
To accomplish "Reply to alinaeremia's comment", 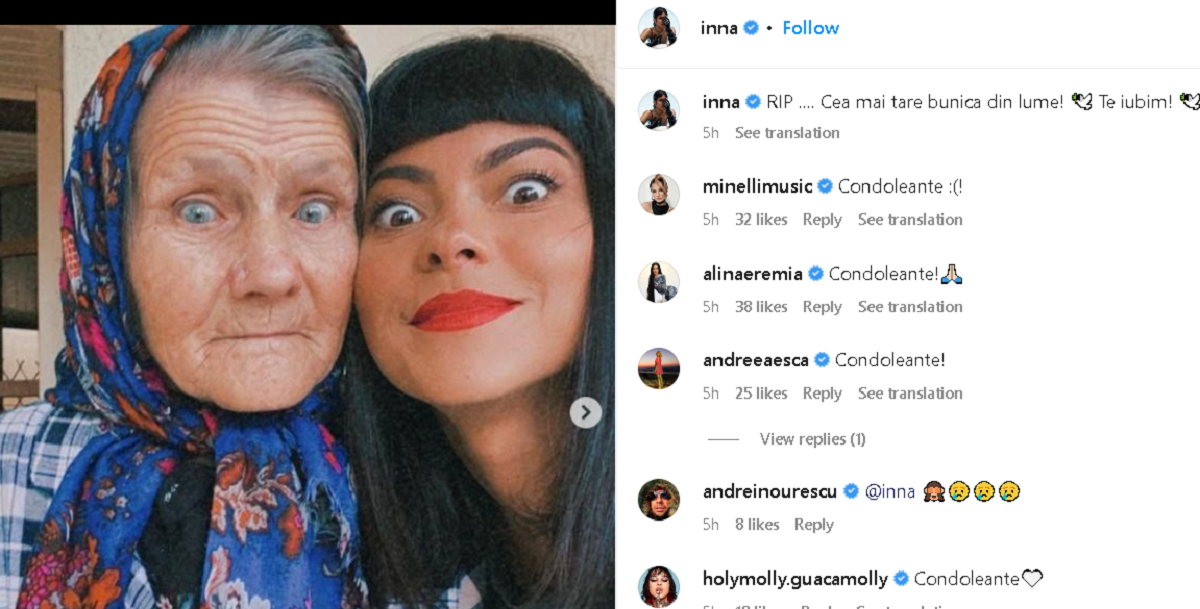I will (x=822, y=307).
